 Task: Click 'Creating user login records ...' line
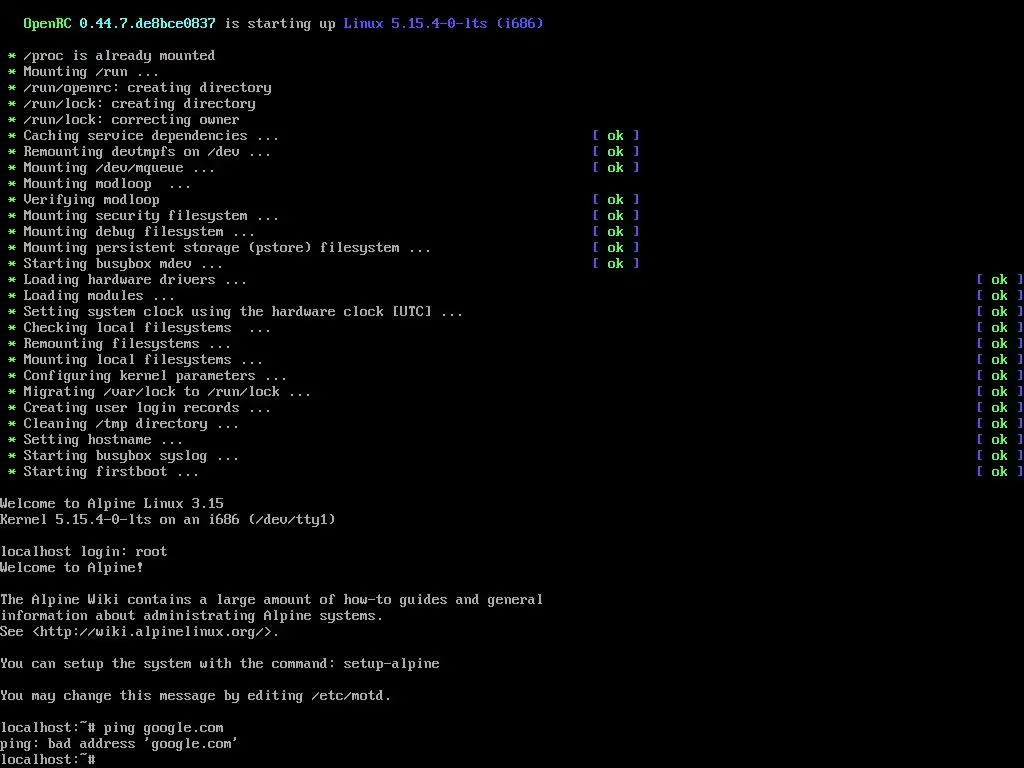147,408
